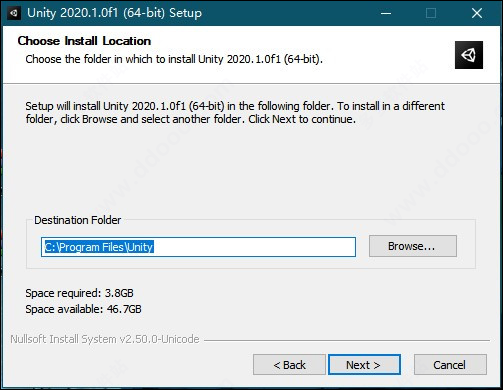Click the Destination Folder path field
Viewport: 503px width, 390px height.
point(198,247)
